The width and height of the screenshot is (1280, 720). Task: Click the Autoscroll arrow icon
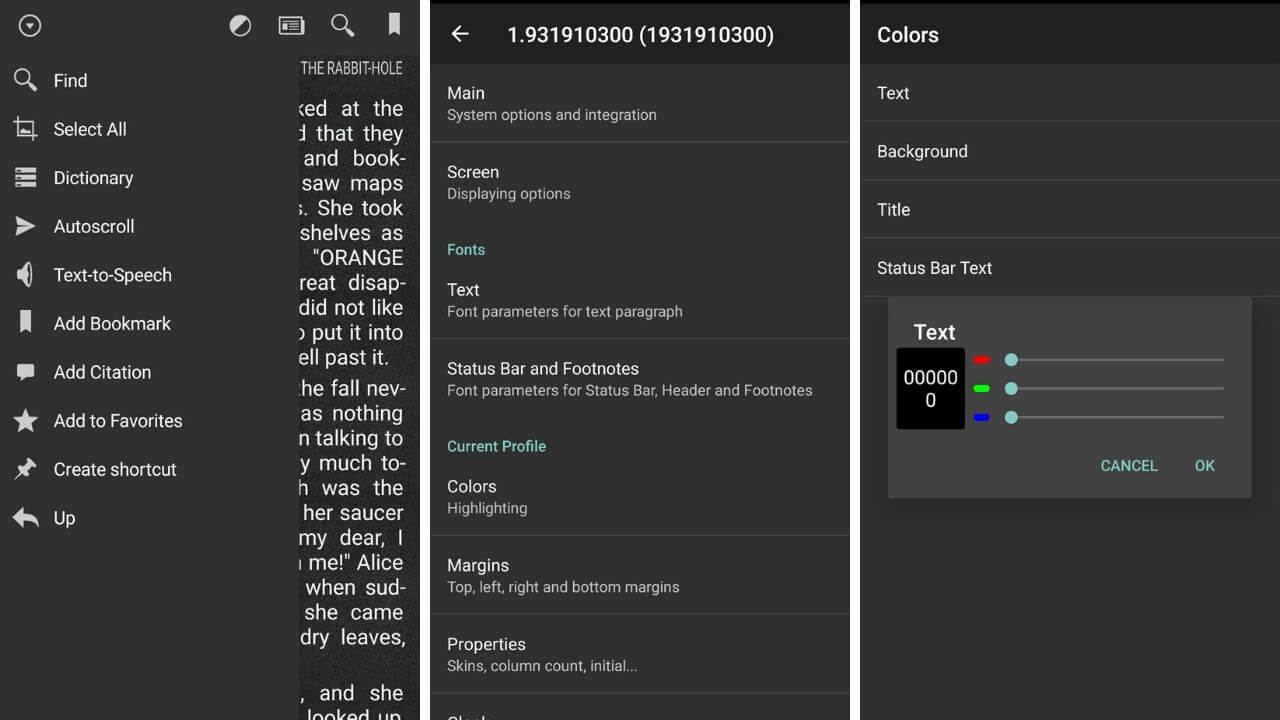point(25,226)
